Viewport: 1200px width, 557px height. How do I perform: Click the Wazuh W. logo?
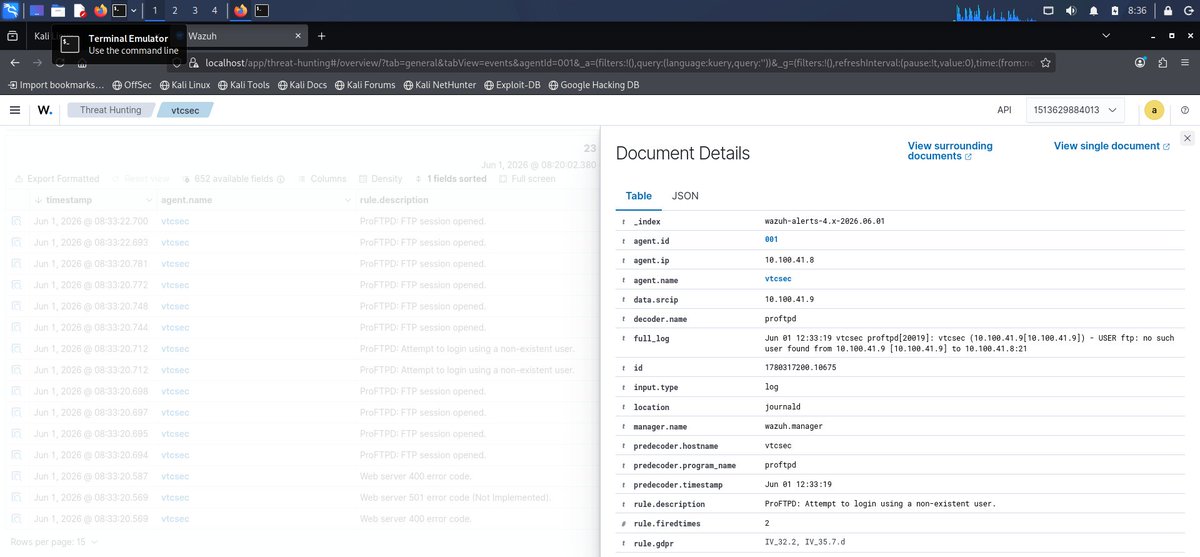point(45,110)
